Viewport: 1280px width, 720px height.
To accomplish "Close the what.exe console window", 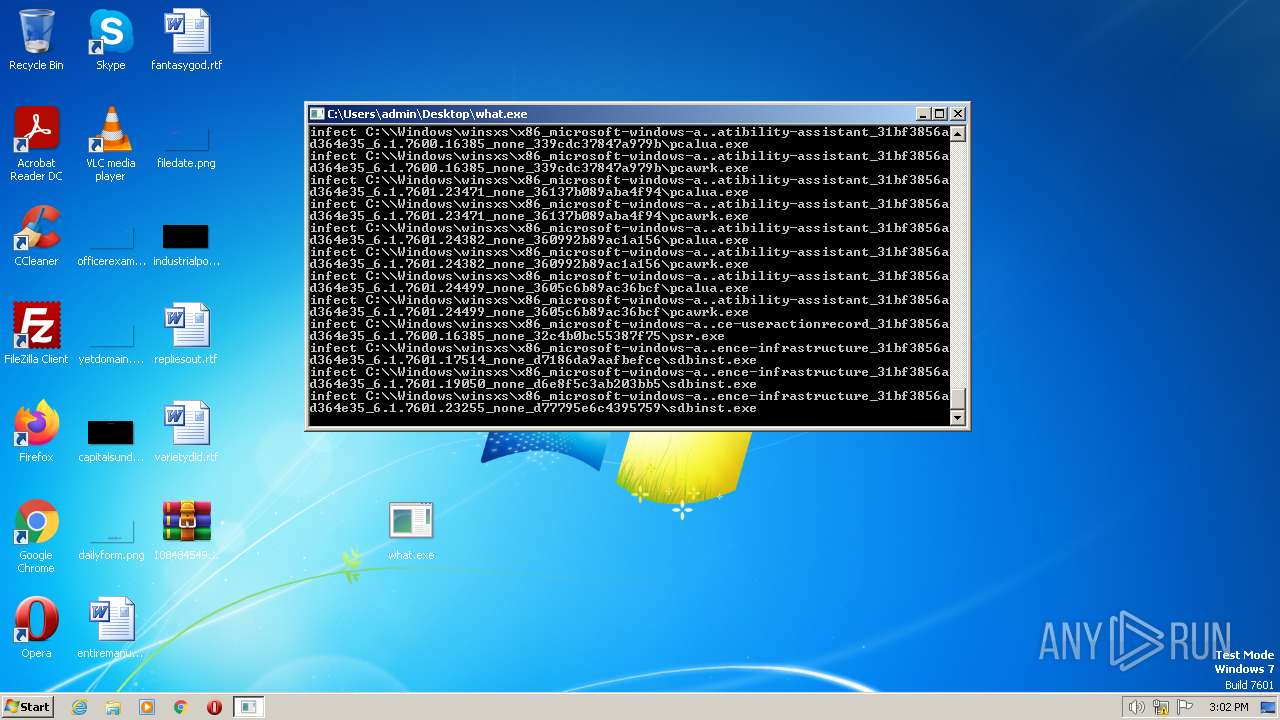I will 957,114.
